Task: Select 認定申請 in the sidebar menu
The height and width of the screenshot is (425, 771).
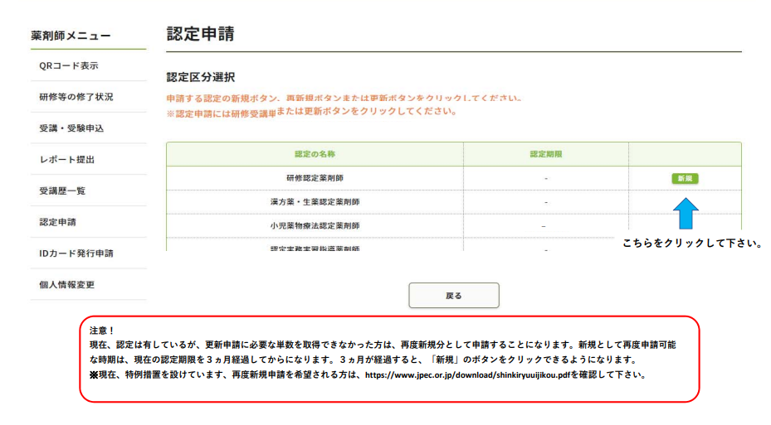Action: (x=57, y=222)
